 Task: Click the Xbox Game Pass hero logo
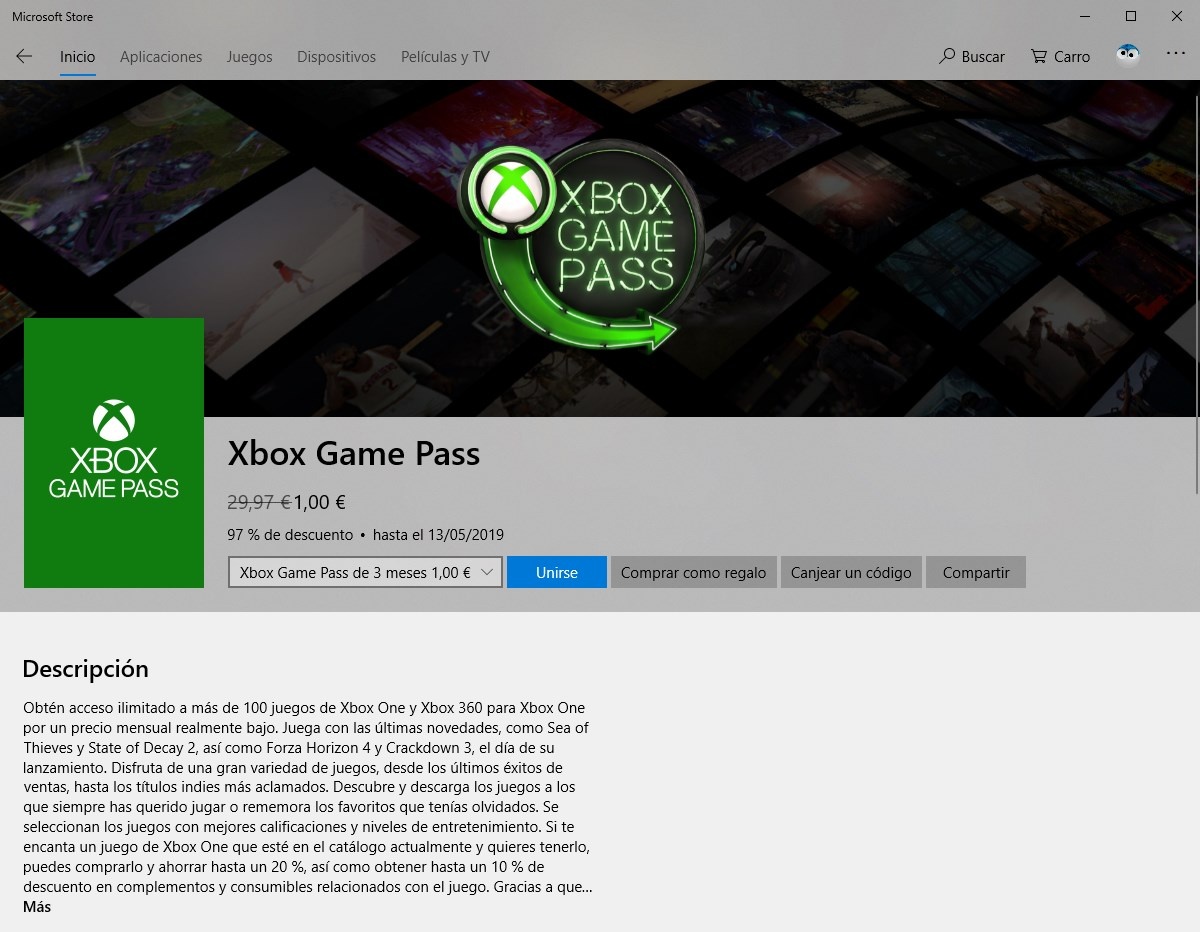pyautogui.click(x=580, y=245)
